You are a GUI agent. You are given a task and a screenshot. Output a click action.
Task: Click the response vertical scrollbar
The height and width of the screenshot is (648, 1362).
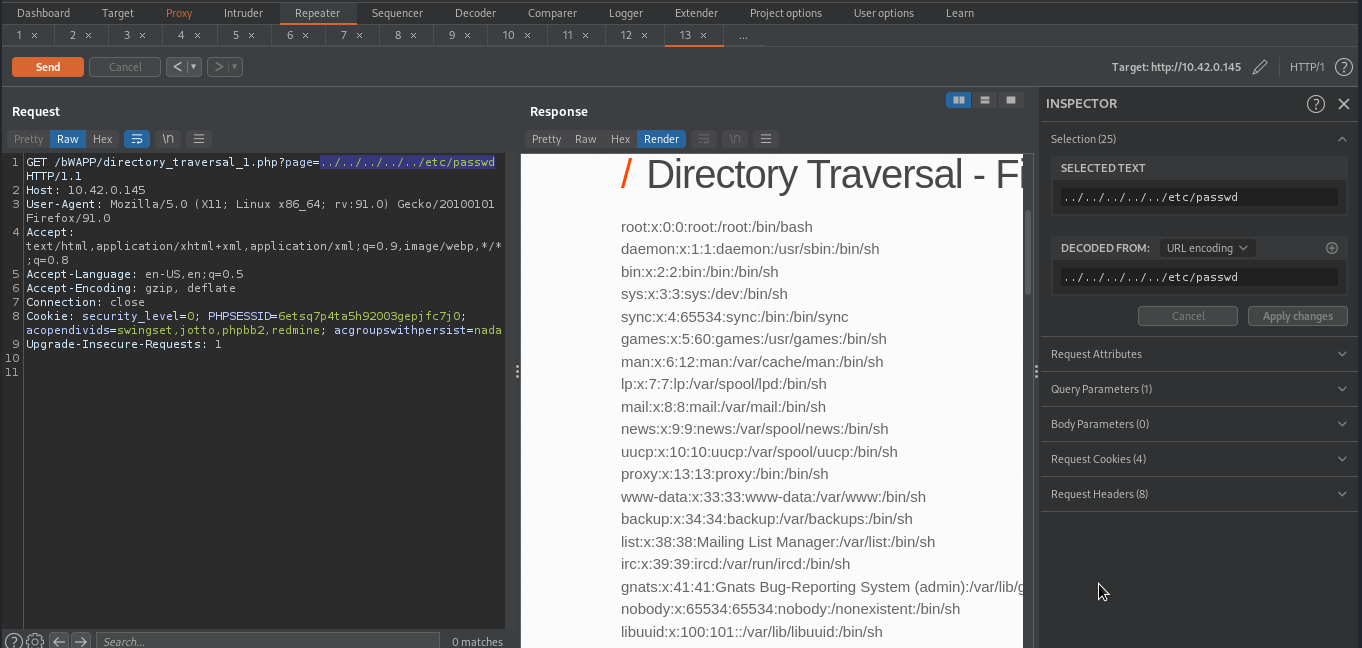(x=1027, y=252)
